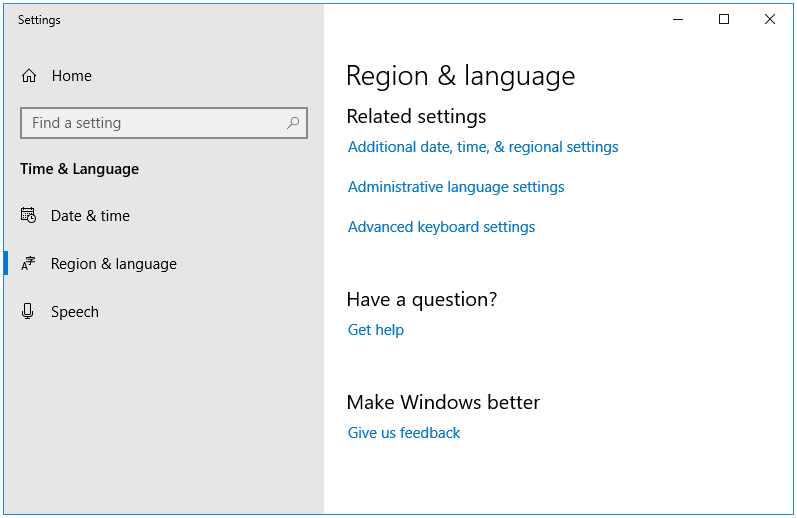Open Additional date, time, & regional settings
Screen dimensions: 797x518
point(483,147)
